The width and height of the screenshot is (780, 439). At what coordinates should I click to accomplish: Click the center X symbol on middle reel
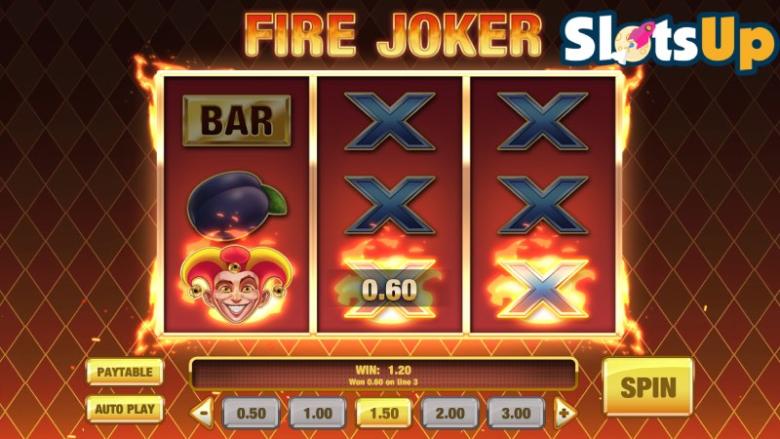[x=390, y=205]
